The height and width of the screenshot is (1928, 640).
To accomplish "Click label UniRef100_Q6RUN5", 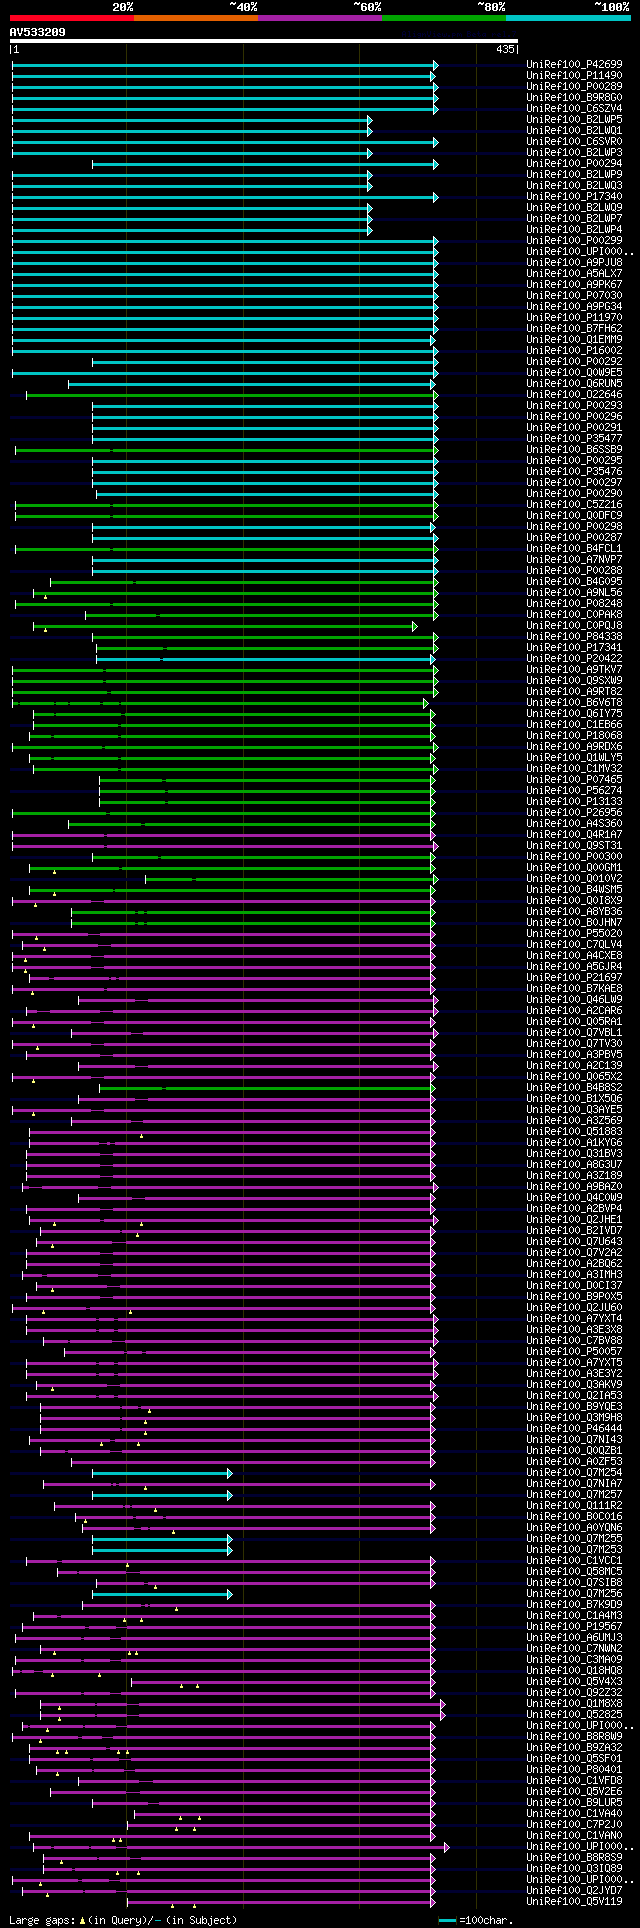I will (574, 384).
